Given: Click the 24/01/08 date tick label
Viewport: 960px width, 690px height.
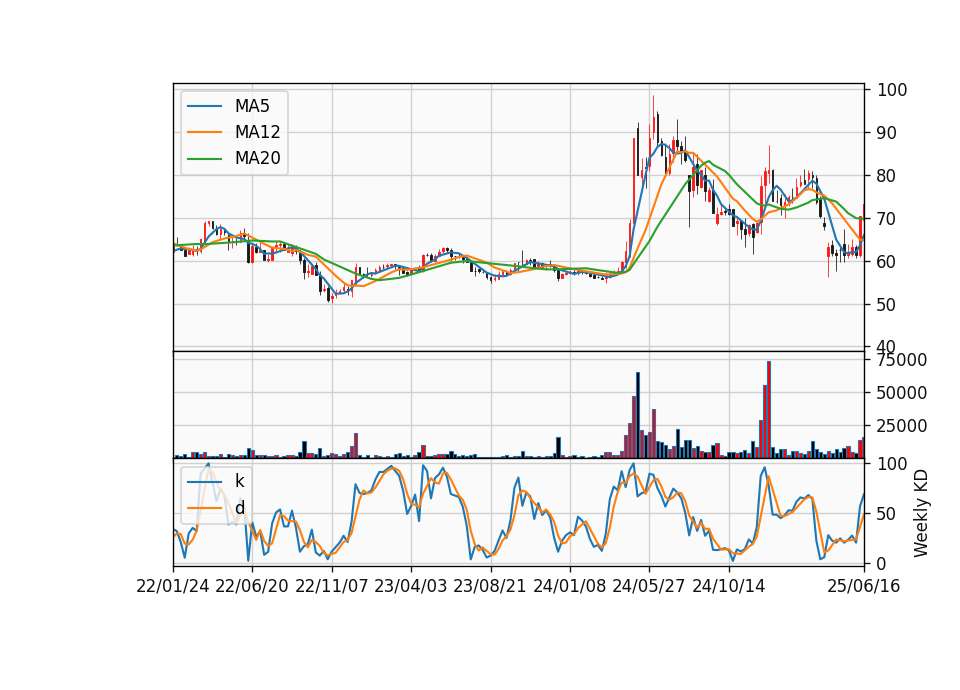Looking at the screenshot, I should 569,586.
